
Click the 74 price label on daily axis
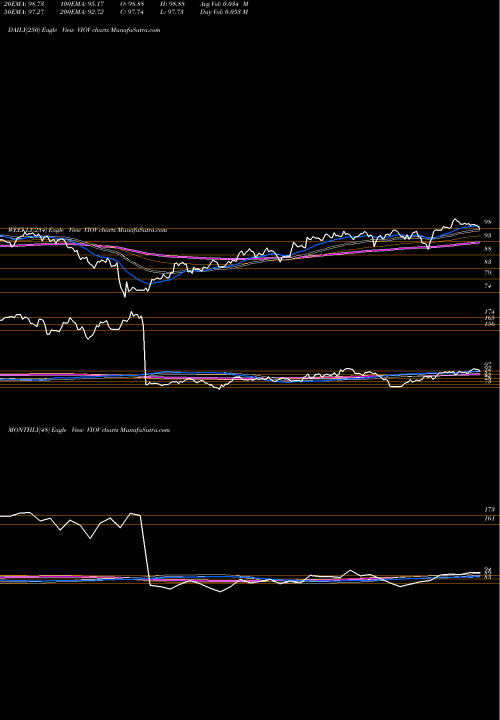pos(488,286)
